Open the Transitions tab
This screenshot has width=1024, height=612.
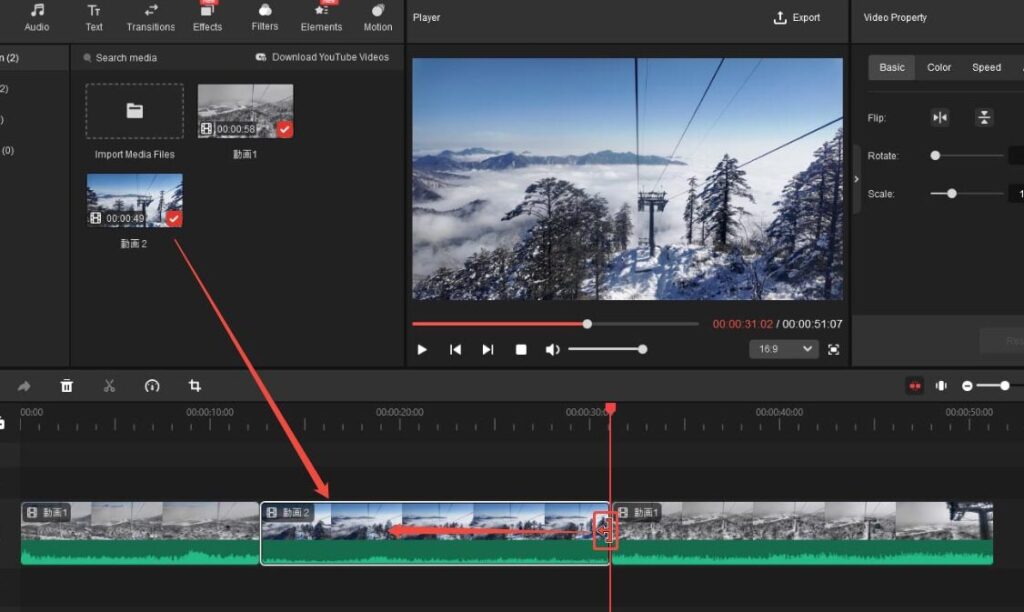pyautogui.click(x=150, y=18)
